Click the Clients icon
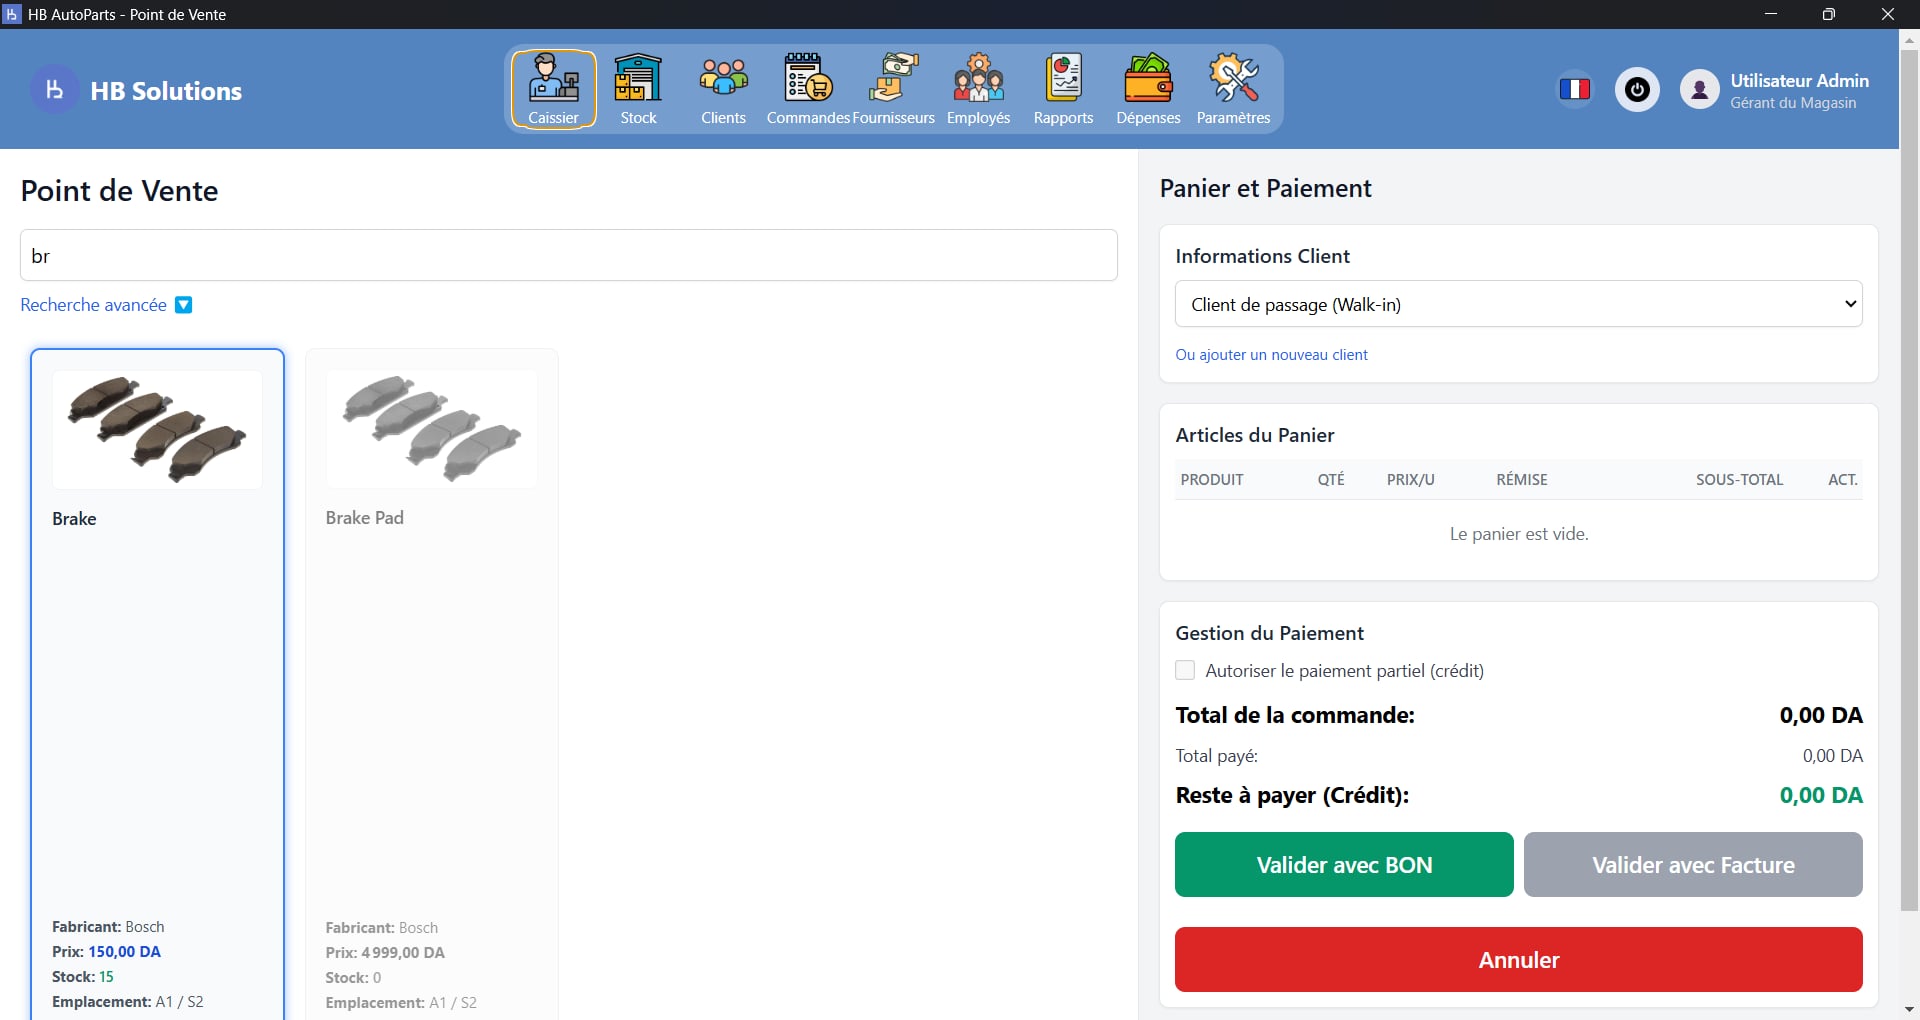1920x1020 pixels. pos(723,88)
